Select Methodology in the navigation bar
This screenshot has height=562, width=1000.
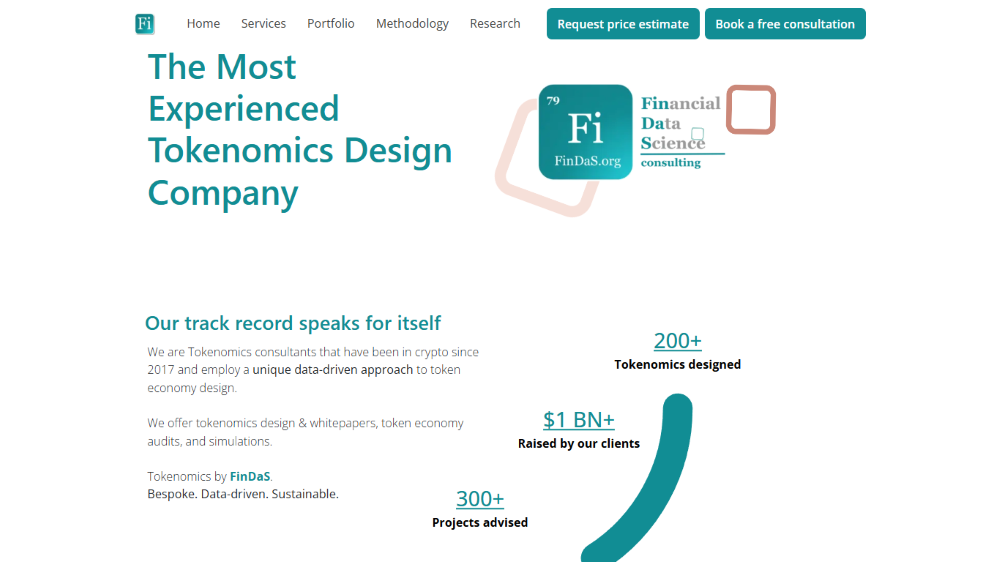click(413, 24)
